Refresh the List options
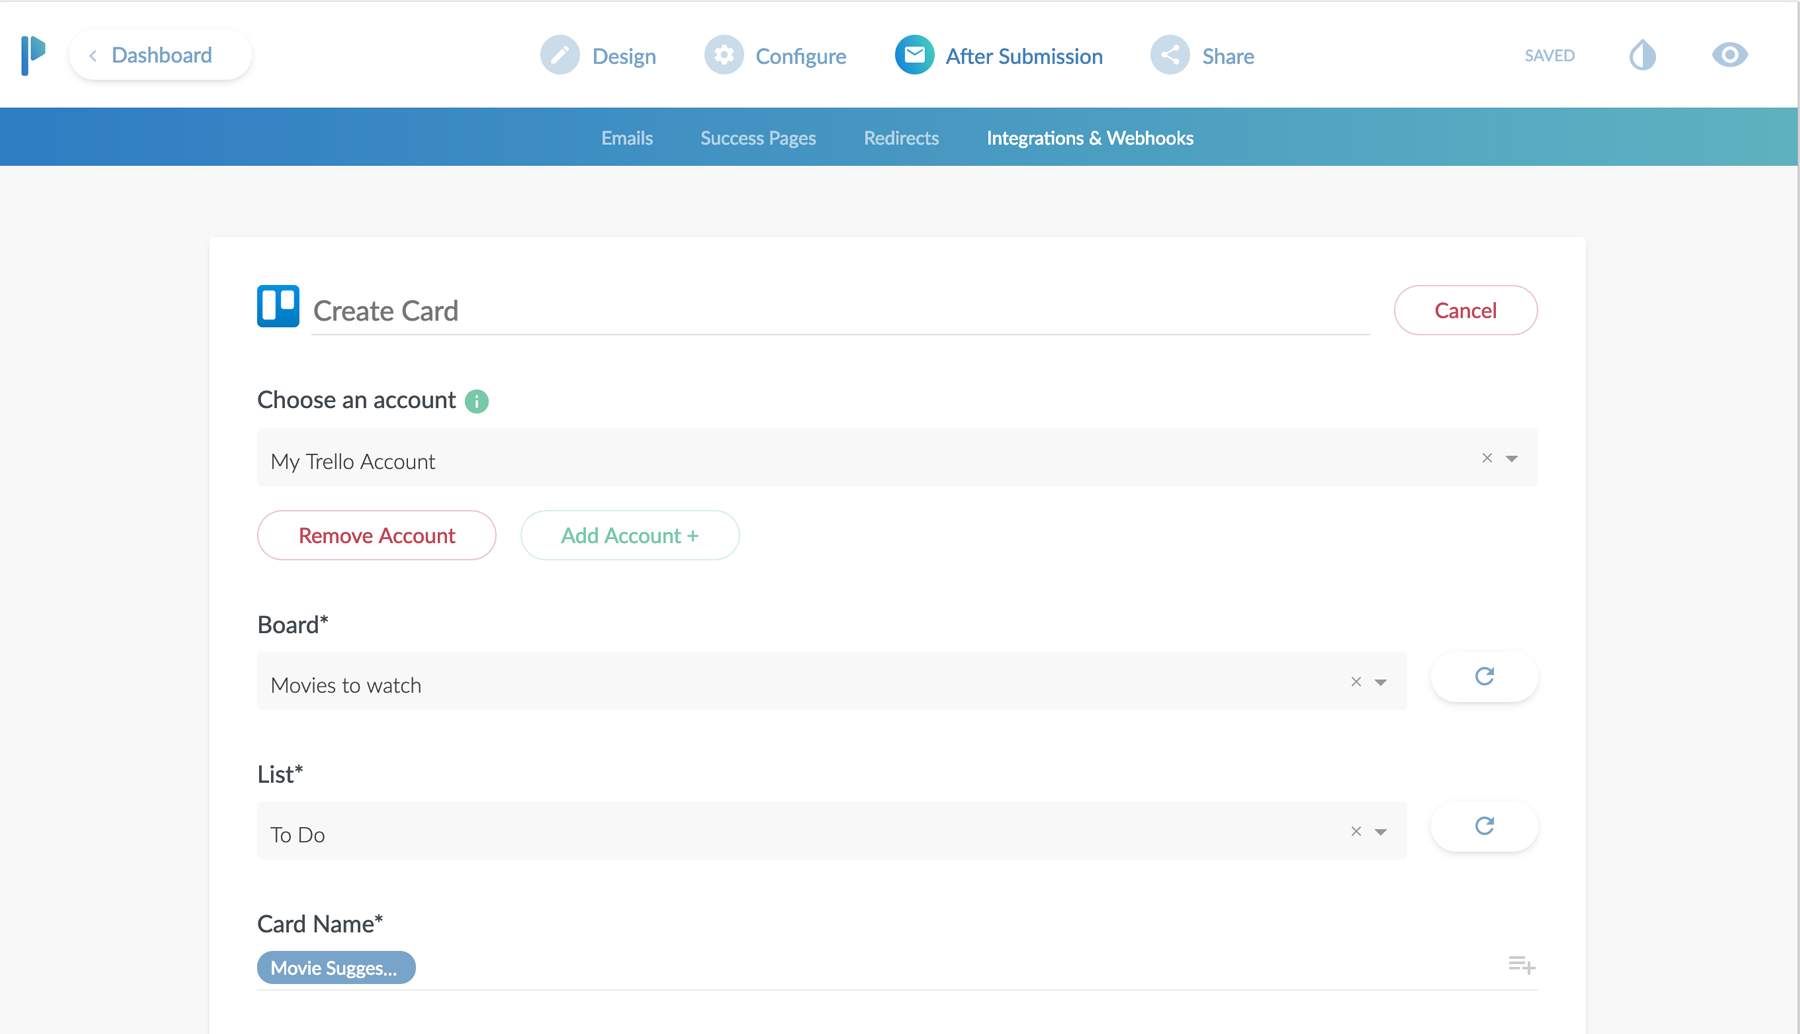The image size is (1800, 1034). [x=1484, y=826]
